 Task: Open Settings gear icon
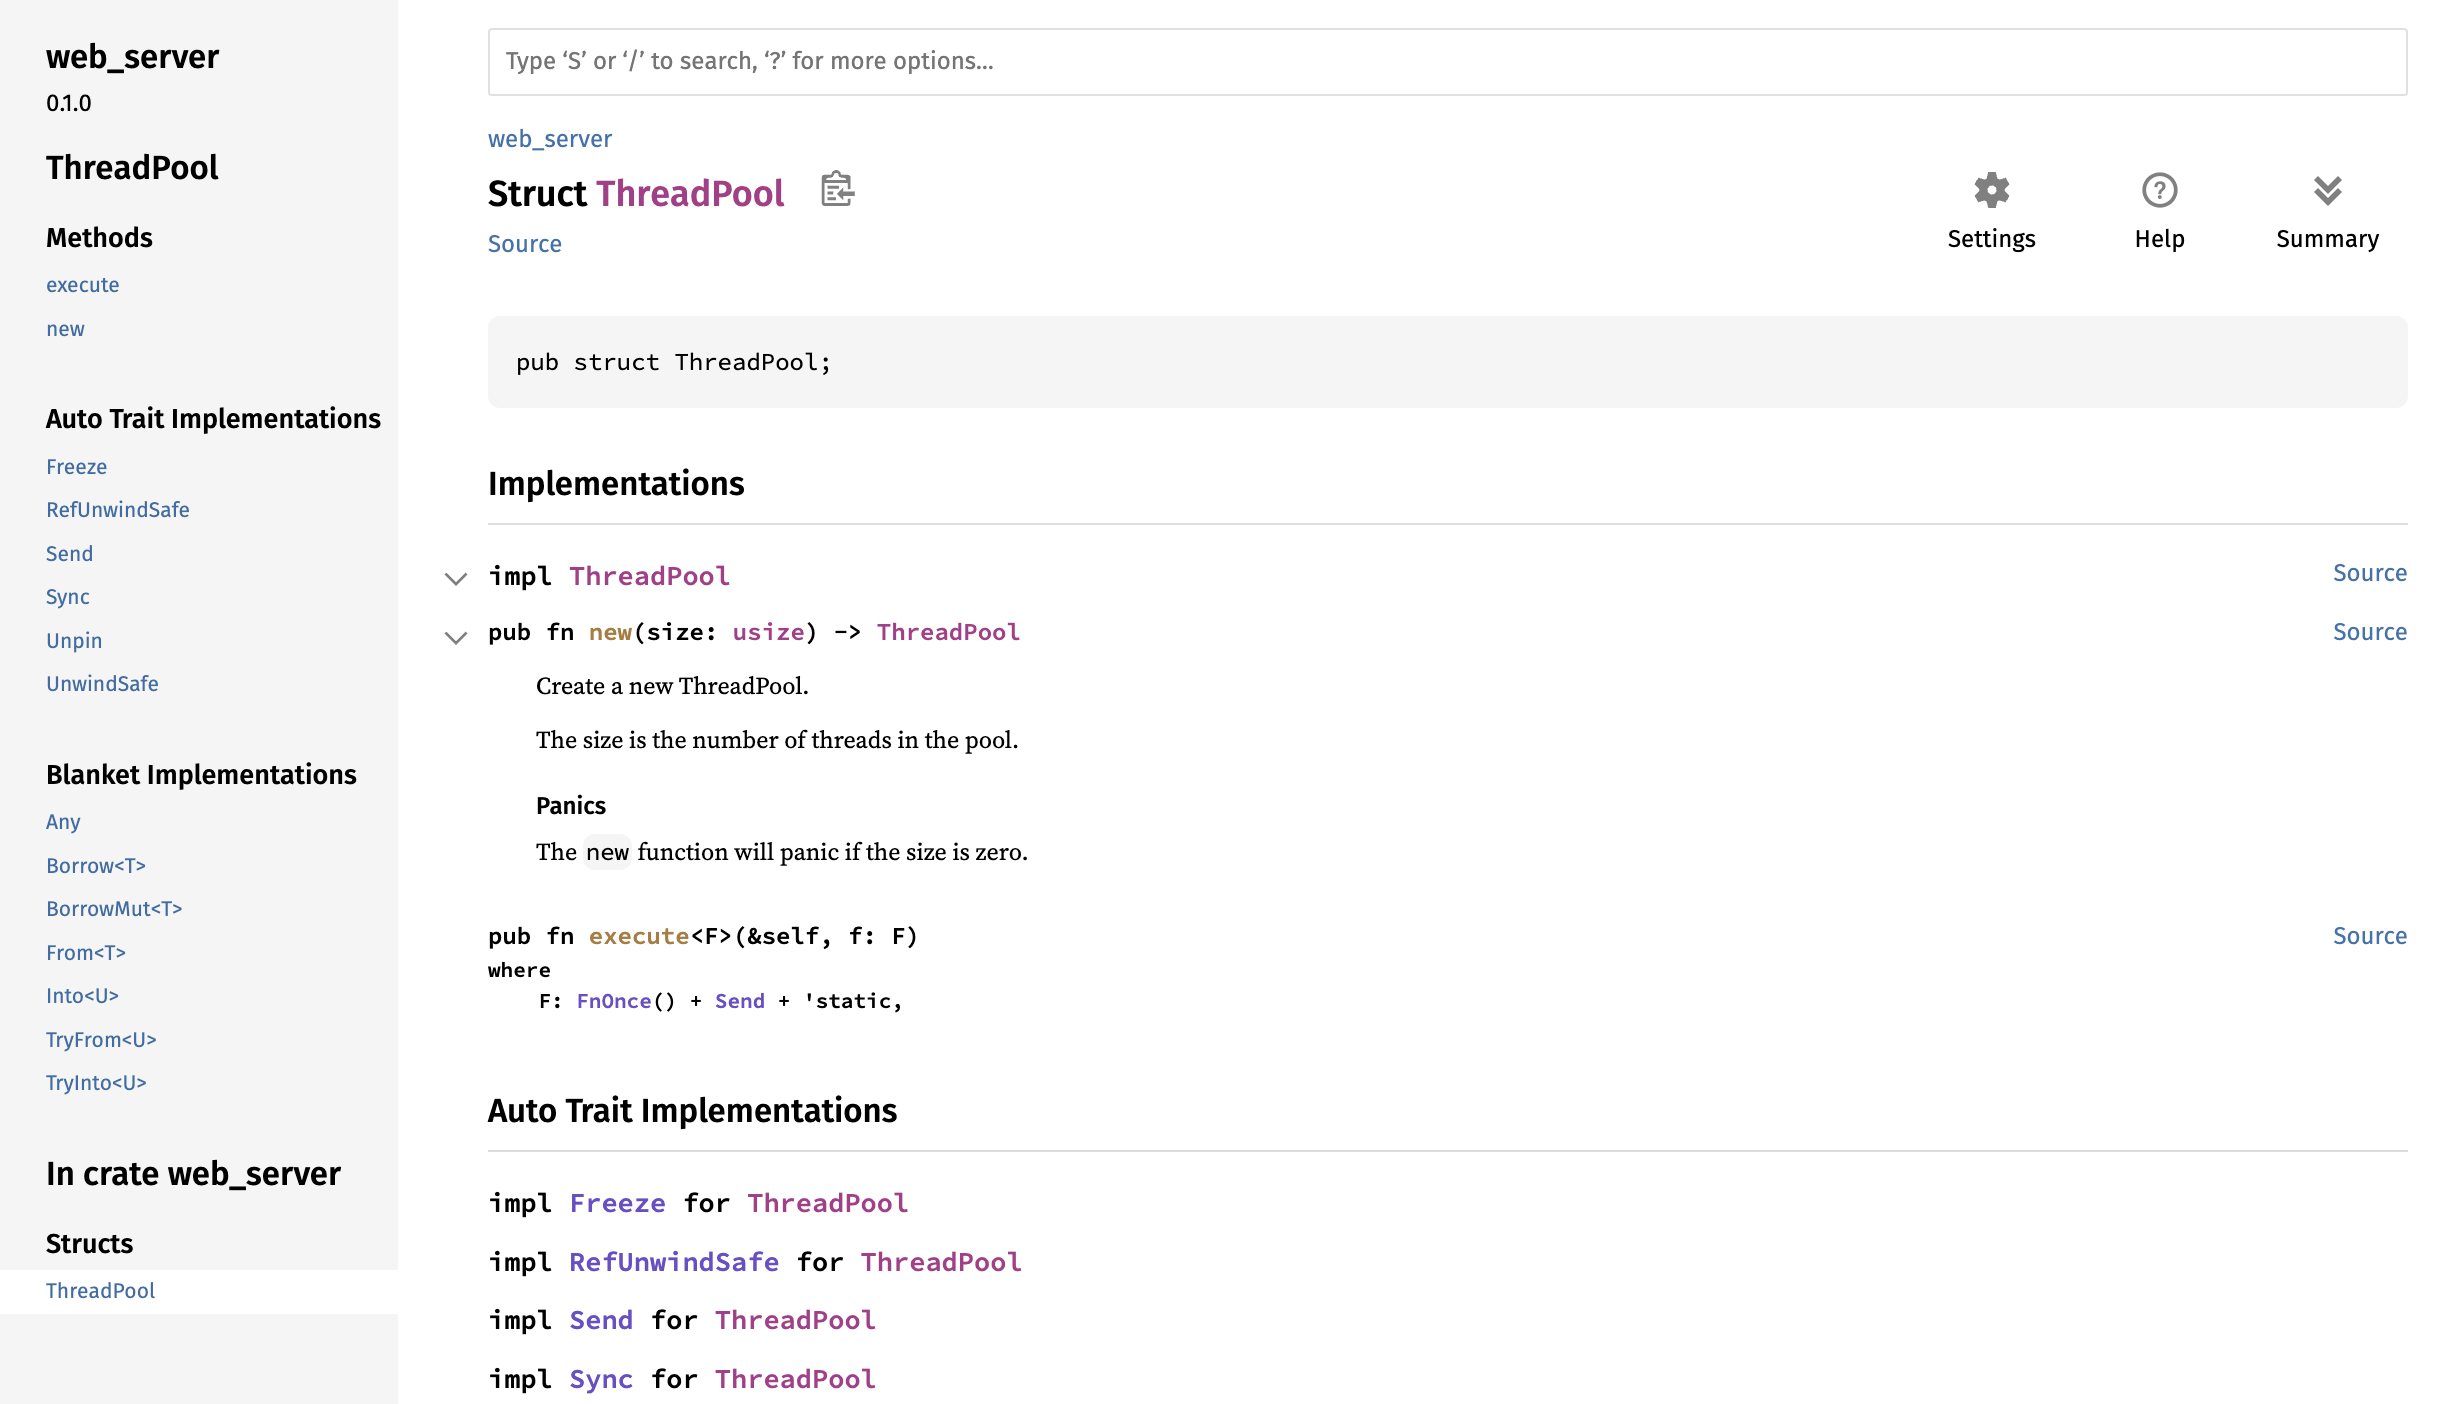point(1991,190)
